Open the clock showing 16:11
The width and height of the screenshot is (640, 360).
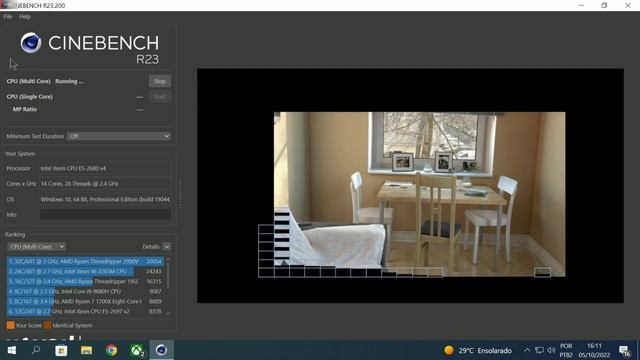pos(594,350)
